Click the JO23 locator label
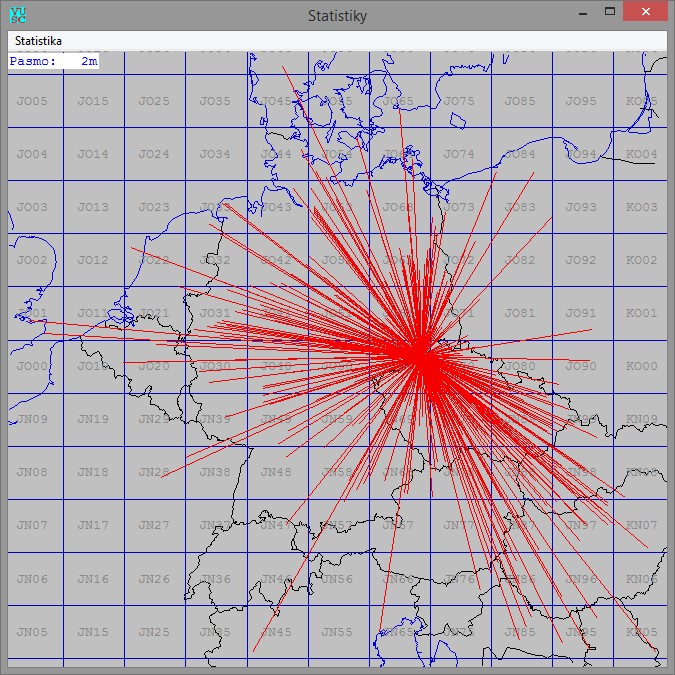 154,207
